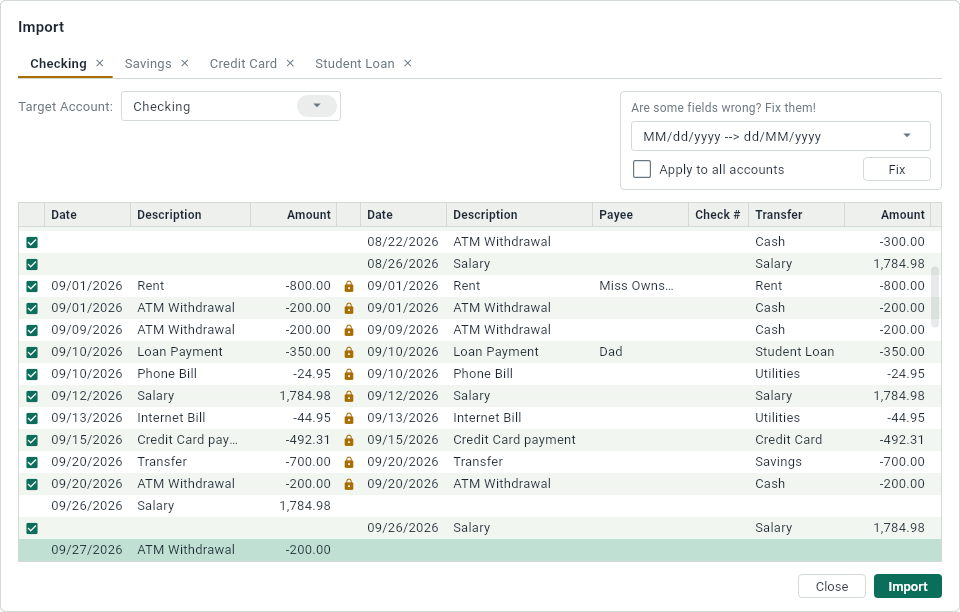Screen dimensions: 960x612
Task: Click the Transfer column header
Action: point(796,215)
